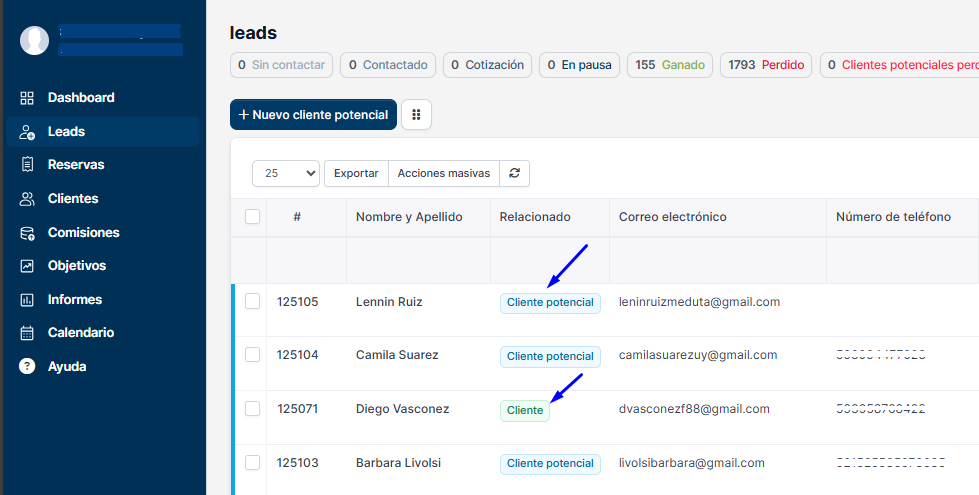Image resolution: width=979 pixels, height=495 pixels.
Task: Click the Dashboard grid icon in sidebar
Action: point(28,98)
